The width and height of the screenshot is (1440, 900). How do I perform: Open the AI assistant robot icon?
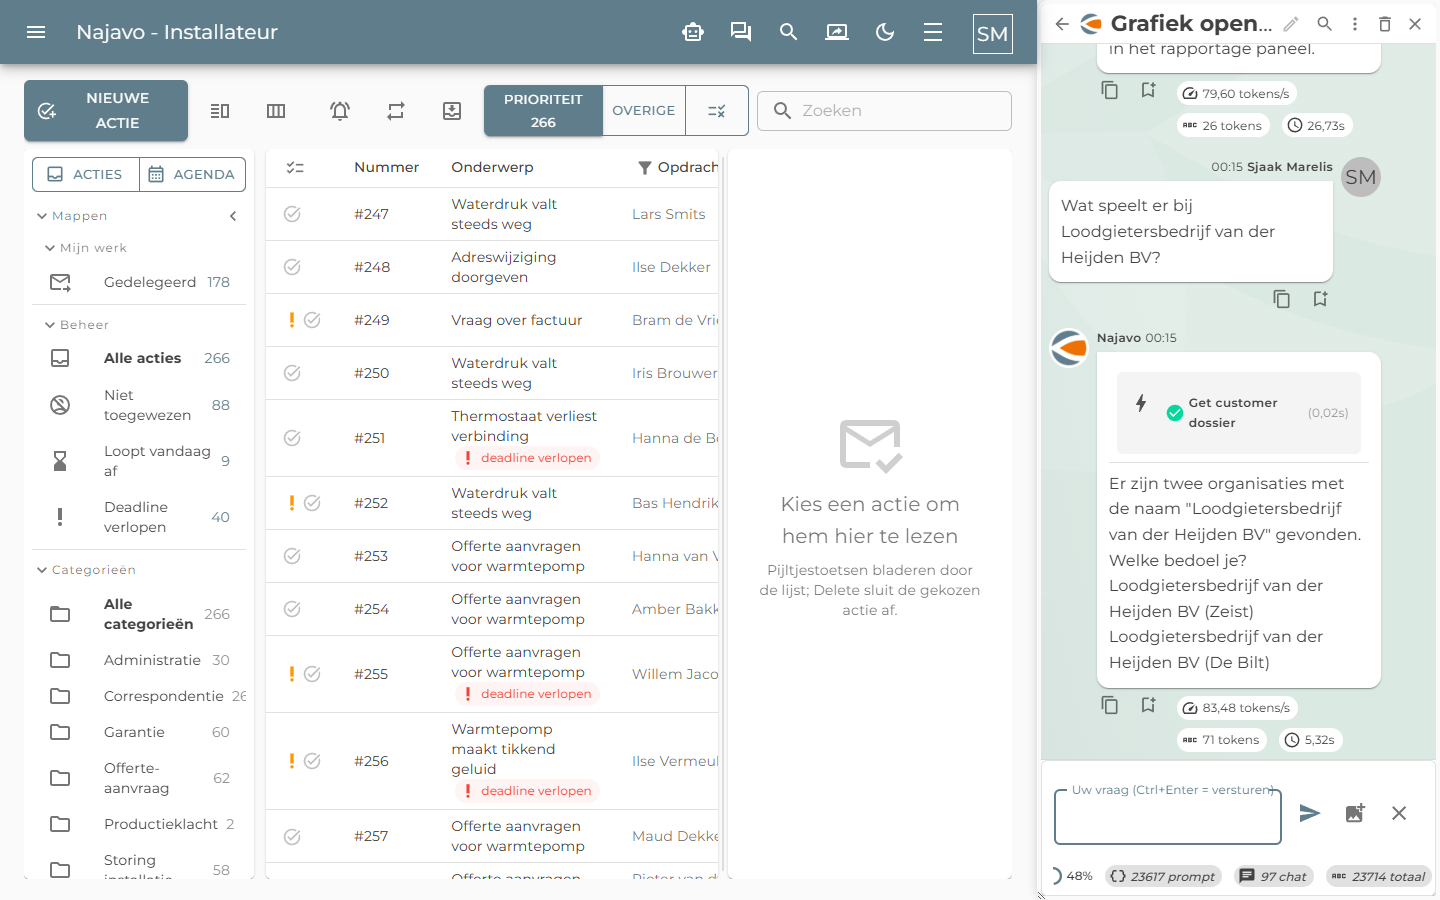[x=693, y=32]
